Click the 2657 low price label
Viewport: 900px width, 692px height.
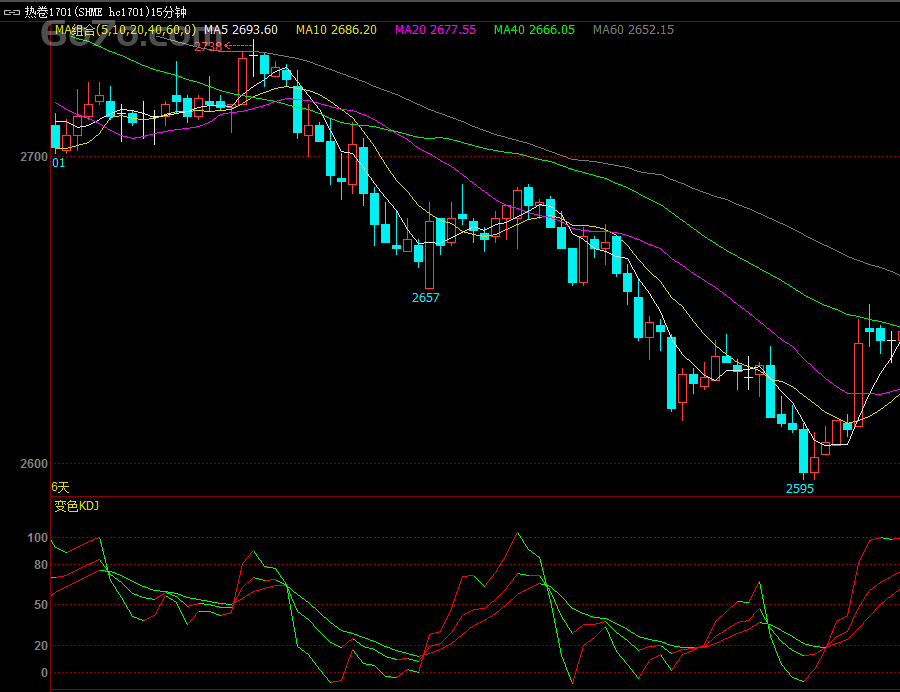(x=425, y=297)
